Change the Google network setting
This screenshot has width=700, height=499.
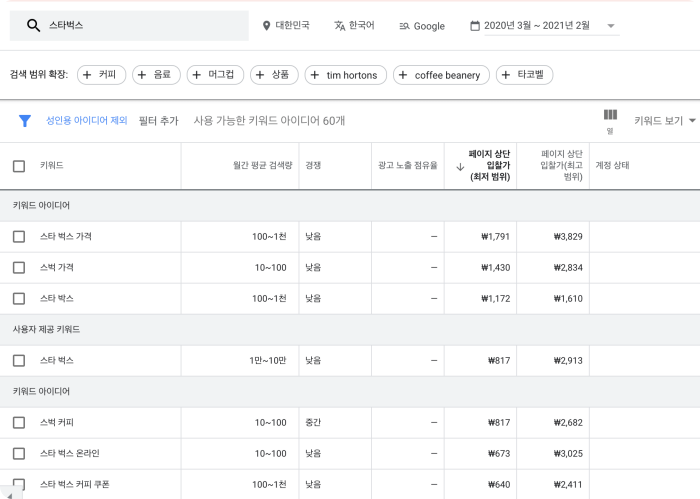(x=429, y=26)
